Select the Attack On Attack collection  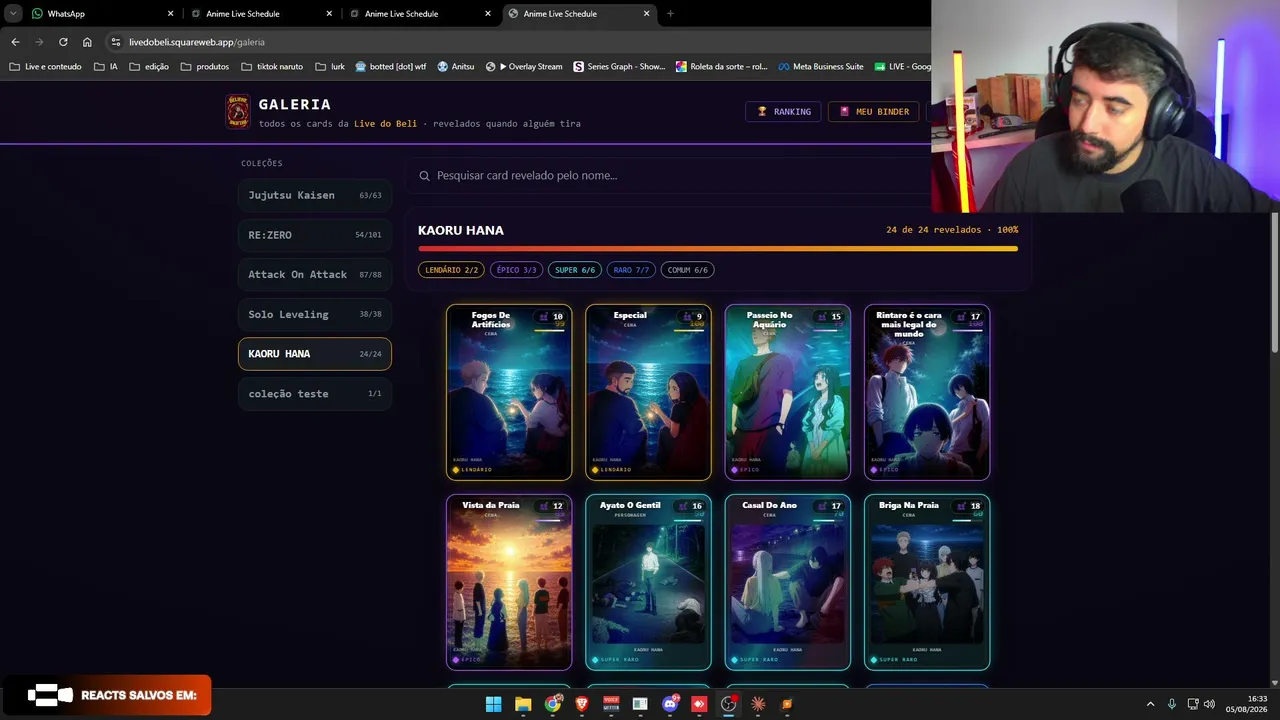click(x=315, y=274)
